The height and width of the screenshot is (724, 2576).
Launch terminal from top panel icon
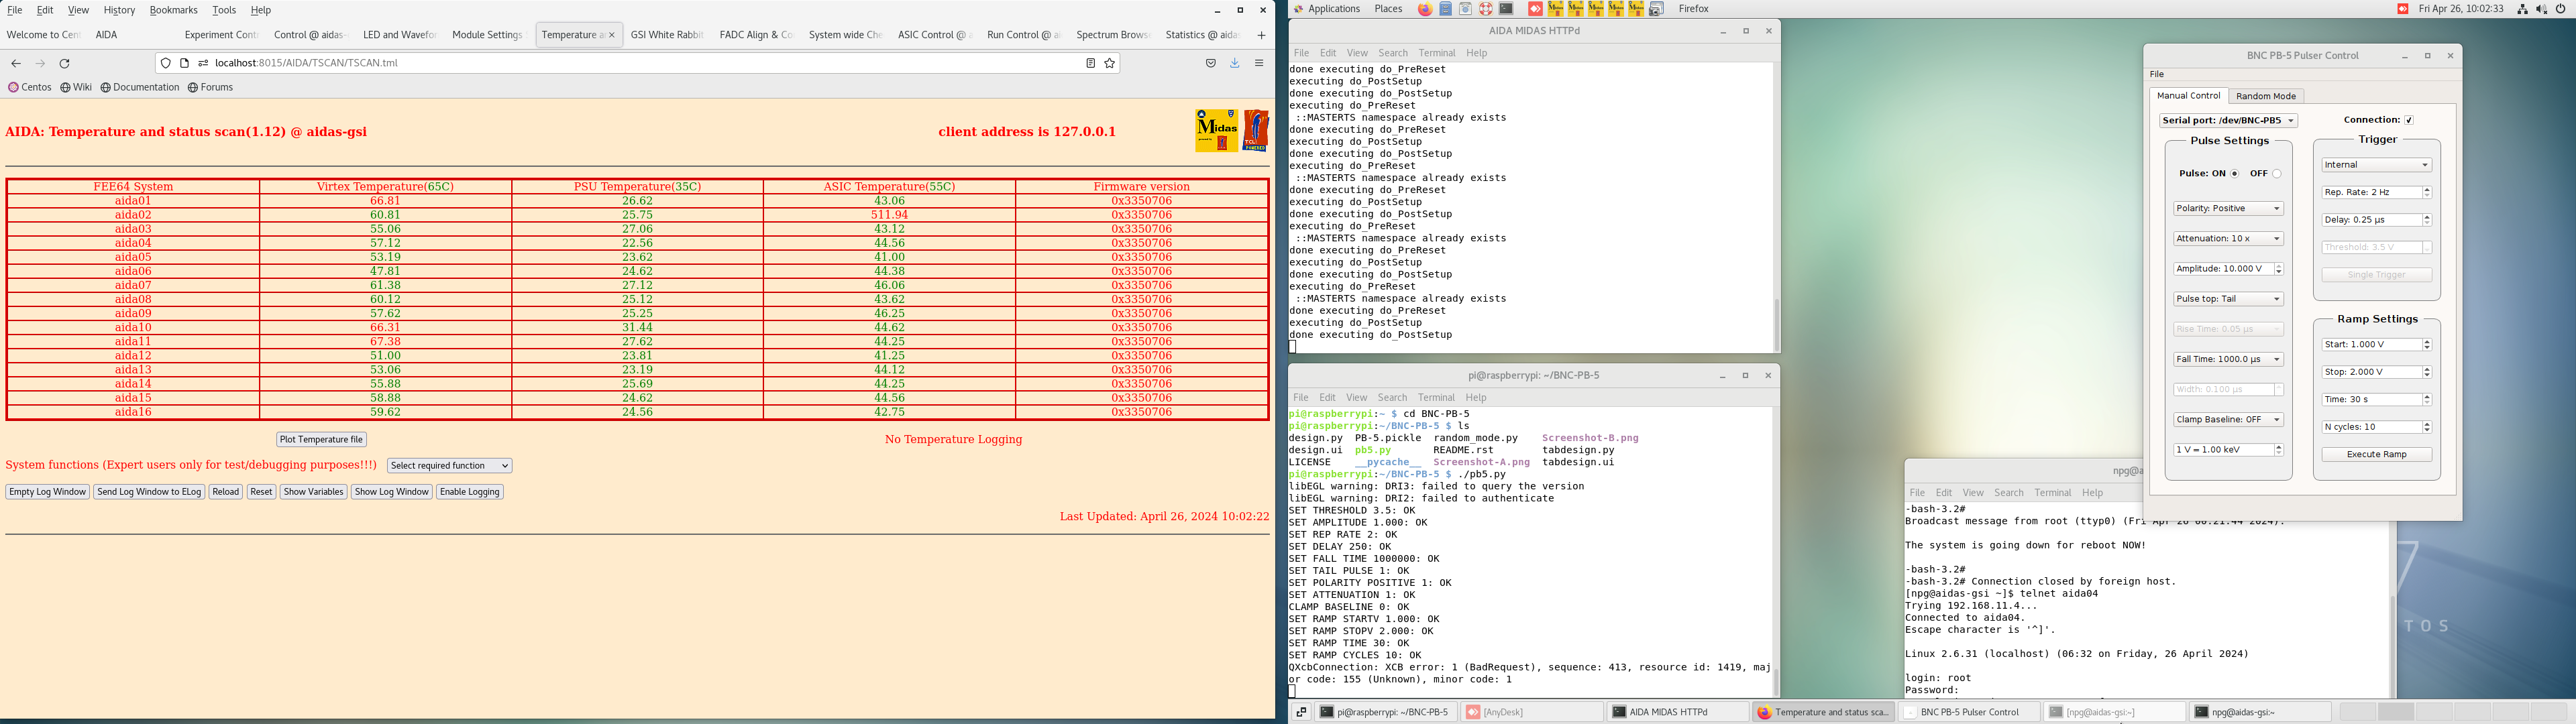tap(1506, 9)
